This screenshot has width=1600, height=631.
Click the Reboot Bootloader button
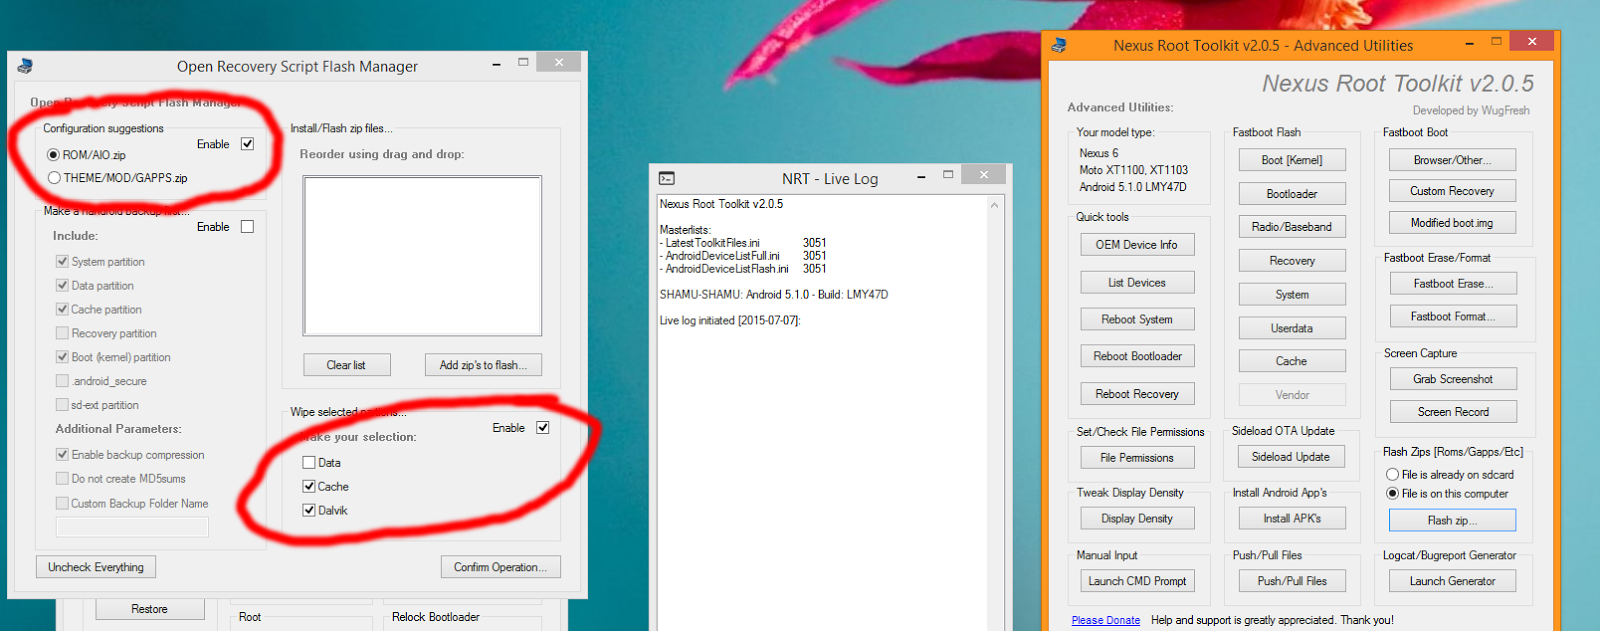[x=1137, y=356]
